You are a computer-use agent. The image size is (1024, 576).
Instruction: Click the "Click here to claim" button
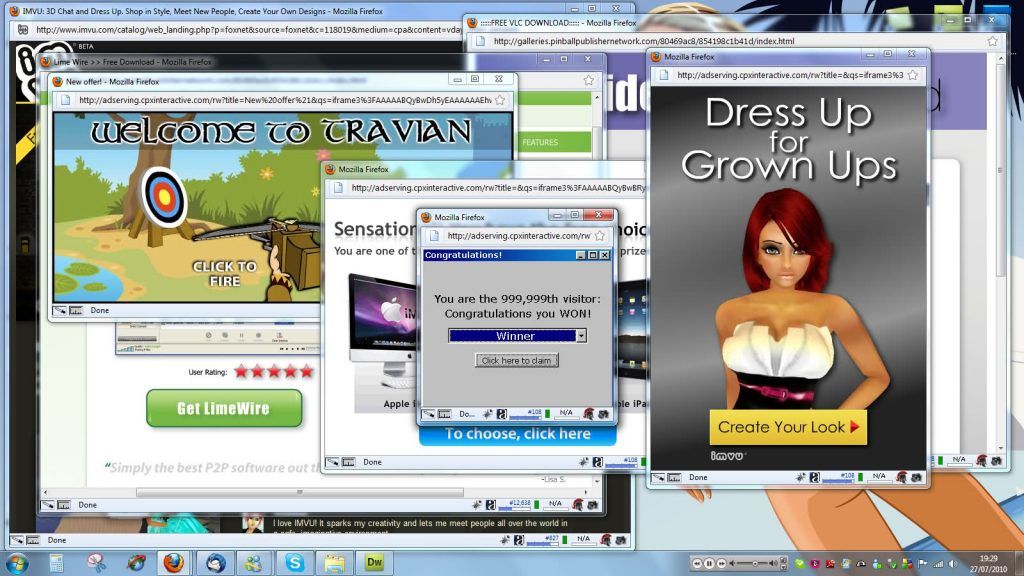[516, 360]
